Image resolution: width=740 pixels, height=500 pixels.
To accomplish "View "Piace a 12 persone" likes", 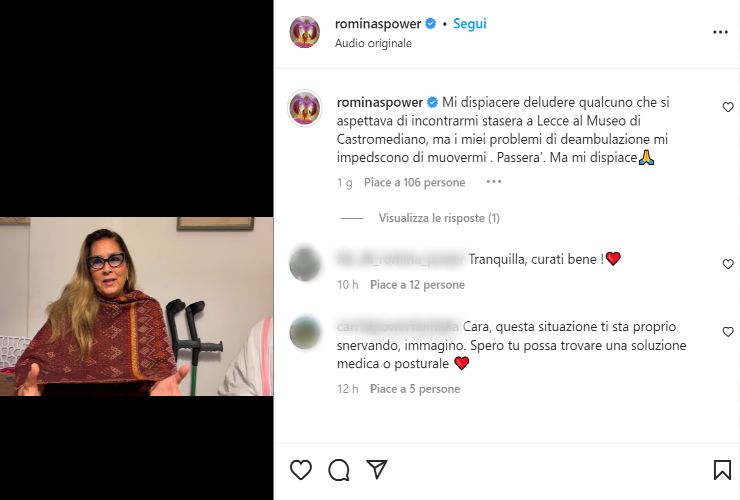I will coord(417,285).
